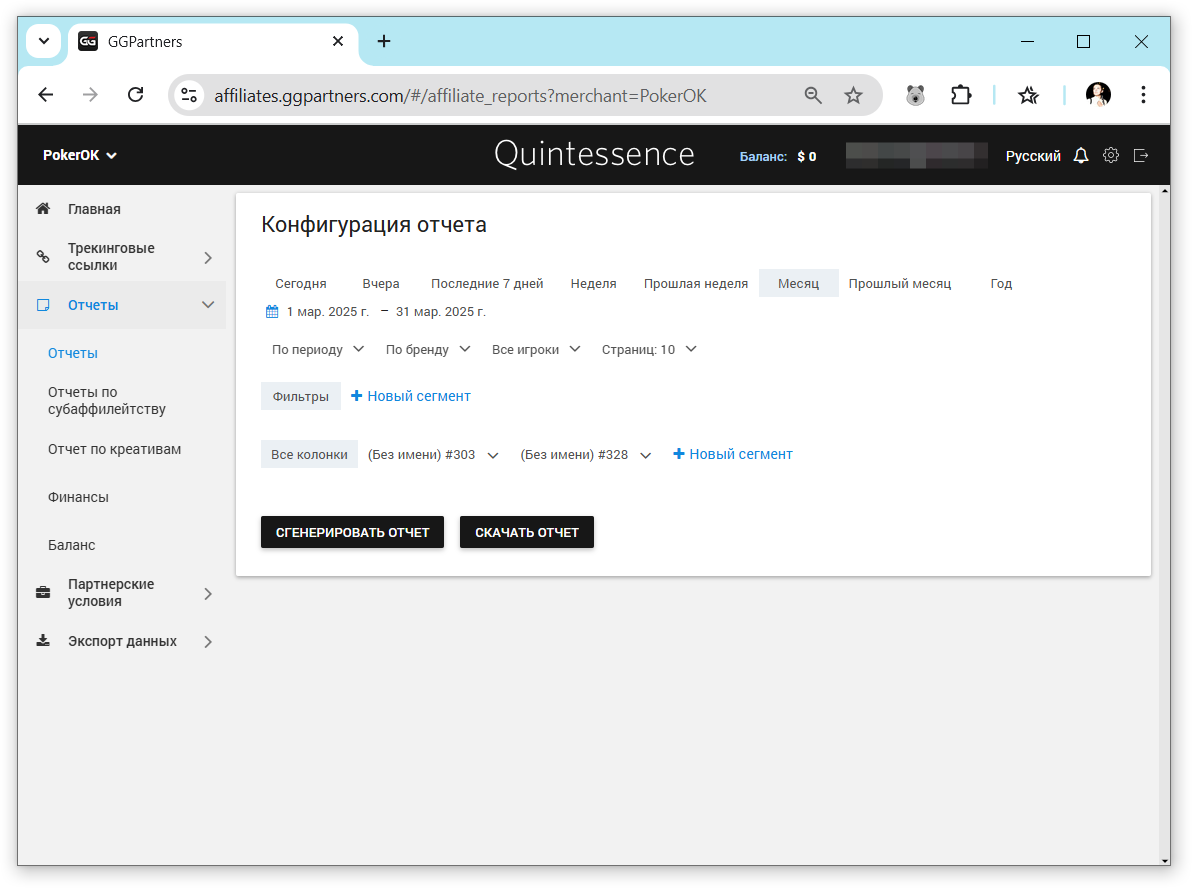Expand Трекинговые ссылки submenu
Image resolution: width=1192 pixels, height=888 pixels.
coord(208,258)
